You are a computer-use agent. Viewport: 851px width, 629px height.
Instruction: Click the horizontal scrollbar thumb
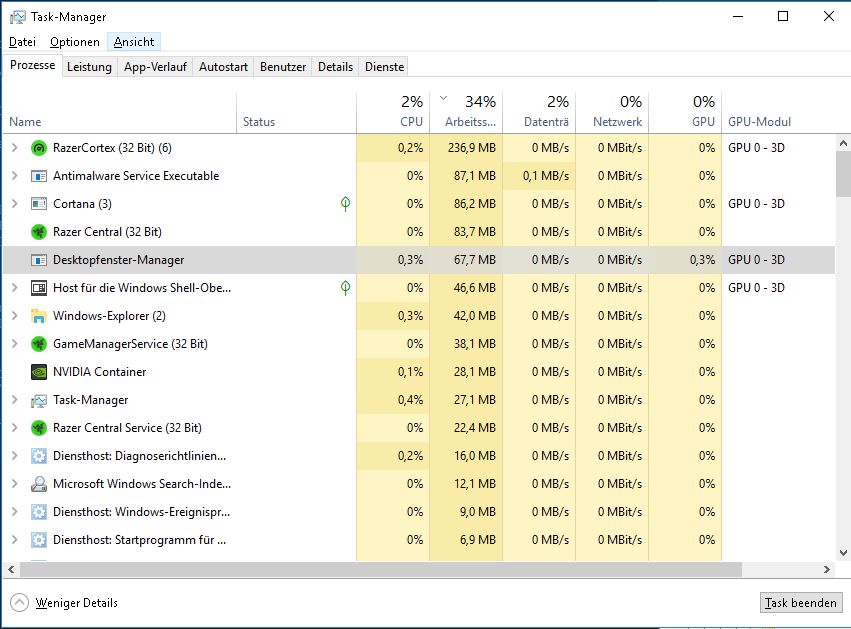pyautogui.click(x=381, y=569)
